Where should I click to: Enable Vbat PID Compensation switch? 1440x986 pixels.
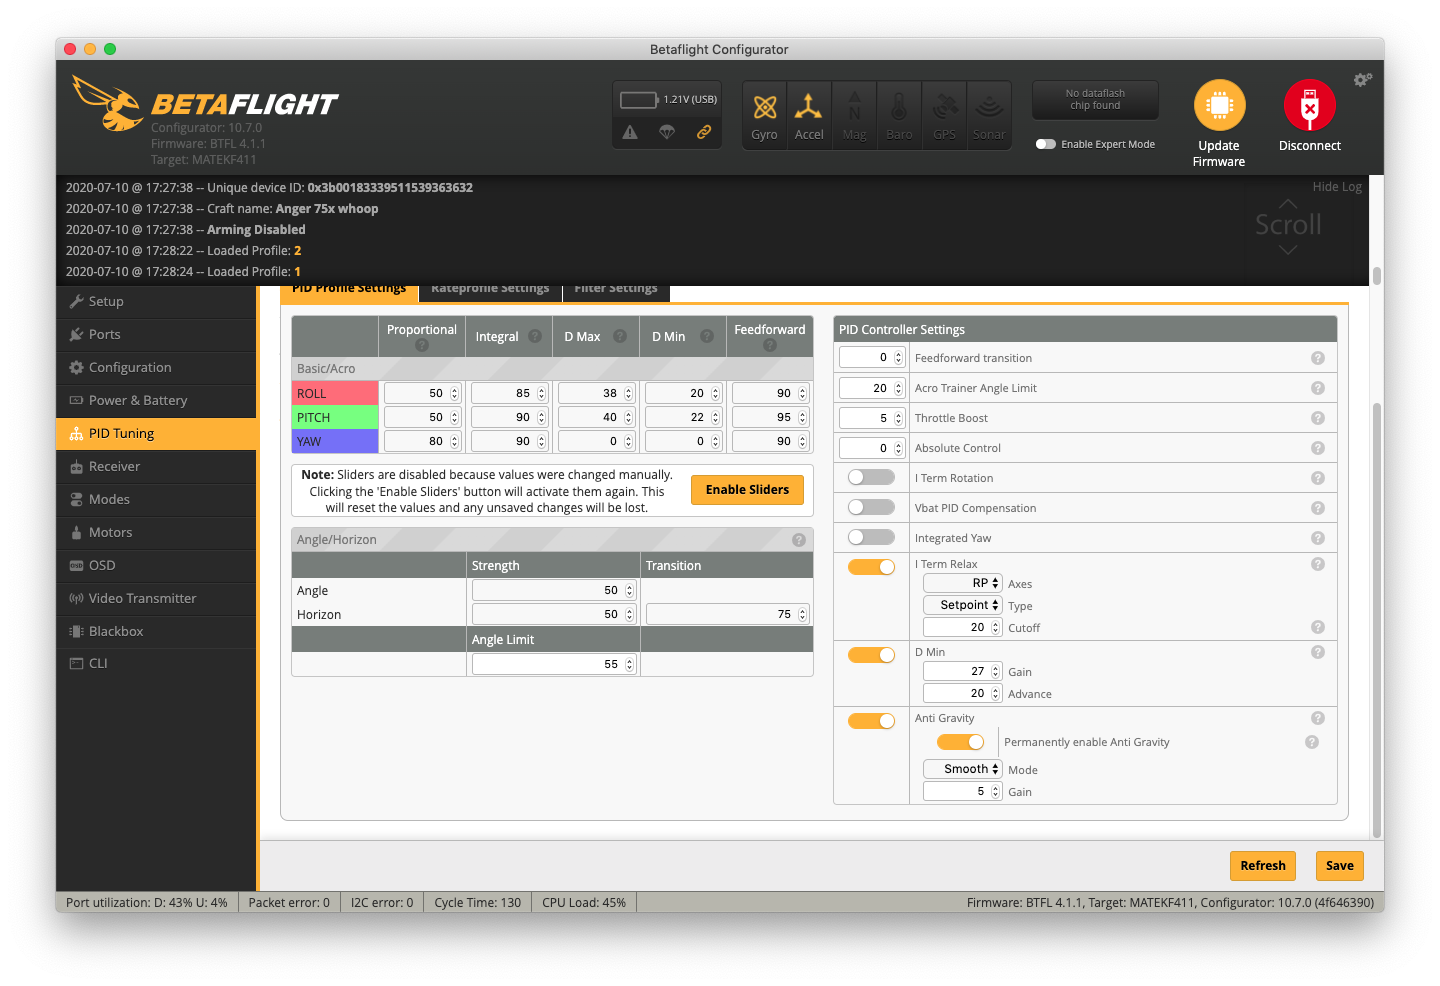pyautogui.click(x=871, y=507)
